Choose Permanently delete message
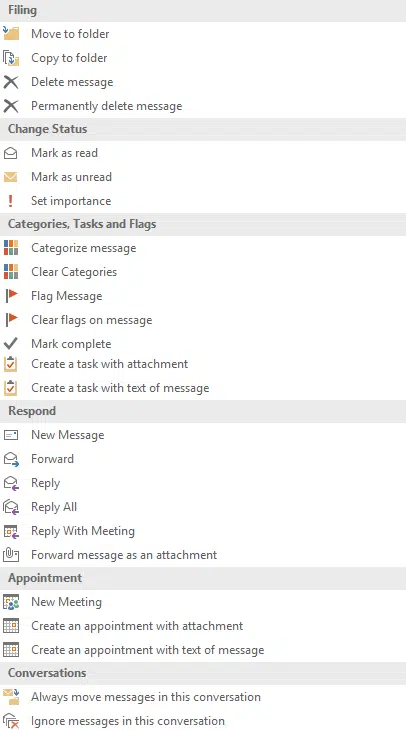Image resolution: width=406 pixels, height=731 pixels. point(106,106)
